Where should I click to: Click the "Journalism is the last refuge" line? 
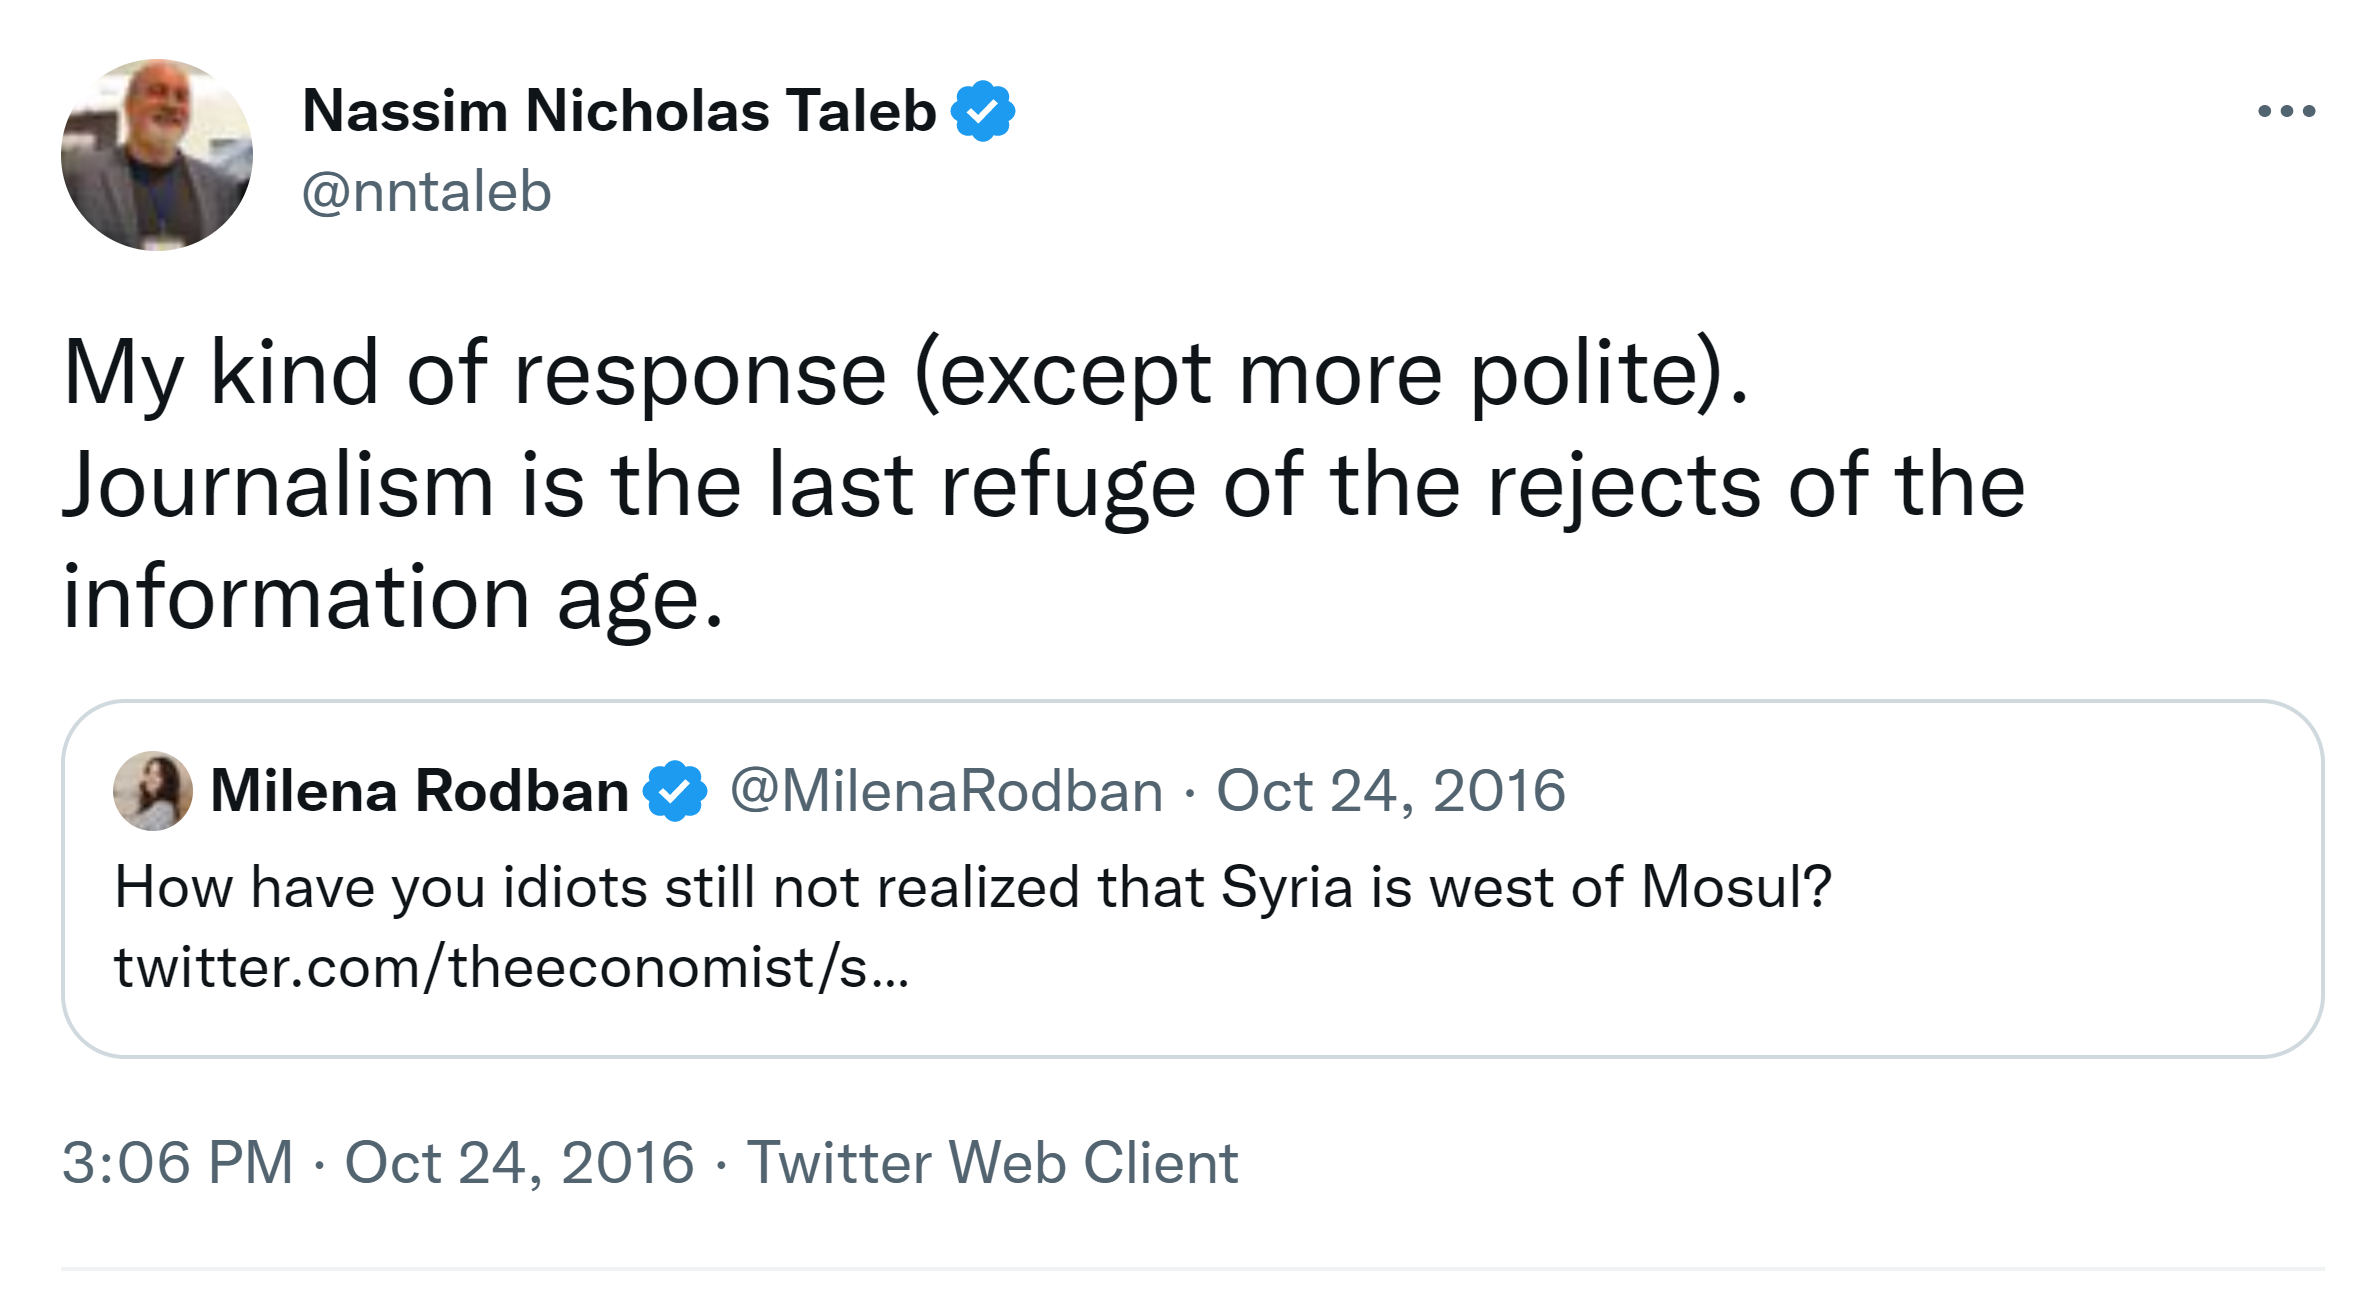pyautogui.click(x=1043, y=486)
